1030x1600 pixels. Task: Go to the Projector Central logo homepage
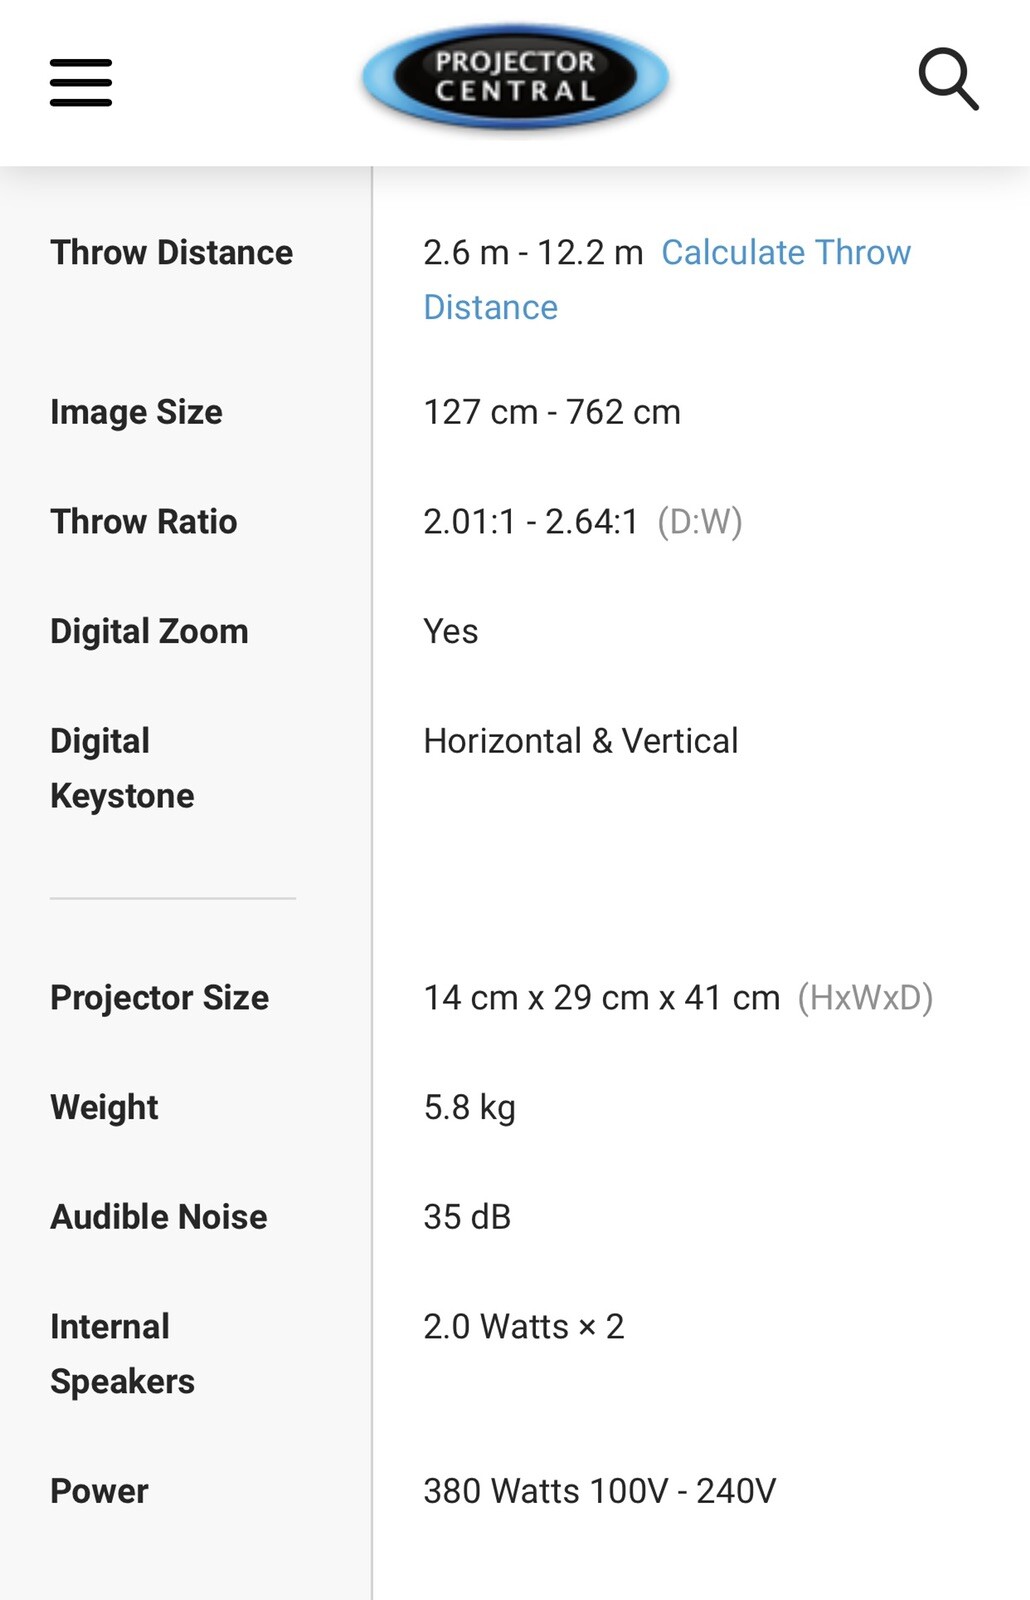point(515,78)
